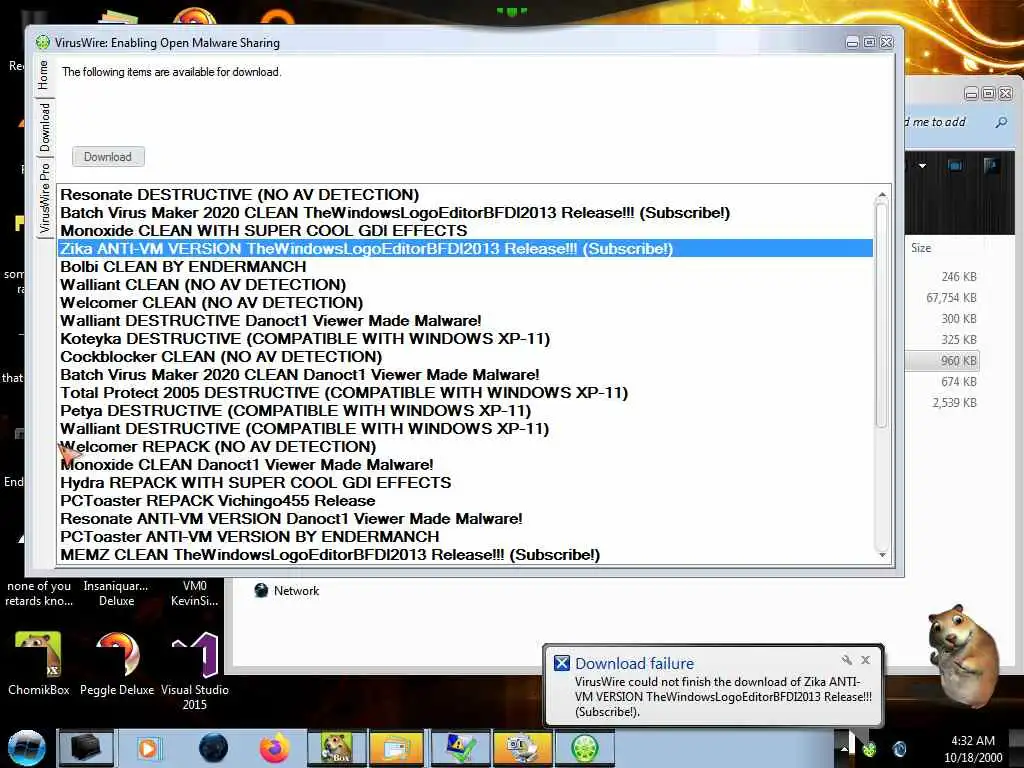Open ChomikBox desktop shortcut
This screenshot has height=768, width=1024.
[39, 662]
